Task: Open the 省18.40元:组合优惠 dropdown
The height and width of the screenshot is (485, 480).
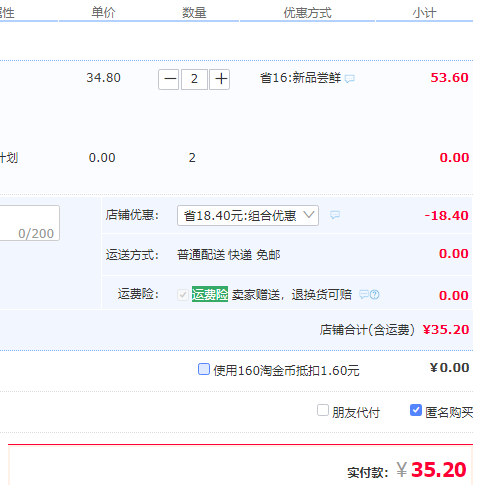Action: pos(248,216)
